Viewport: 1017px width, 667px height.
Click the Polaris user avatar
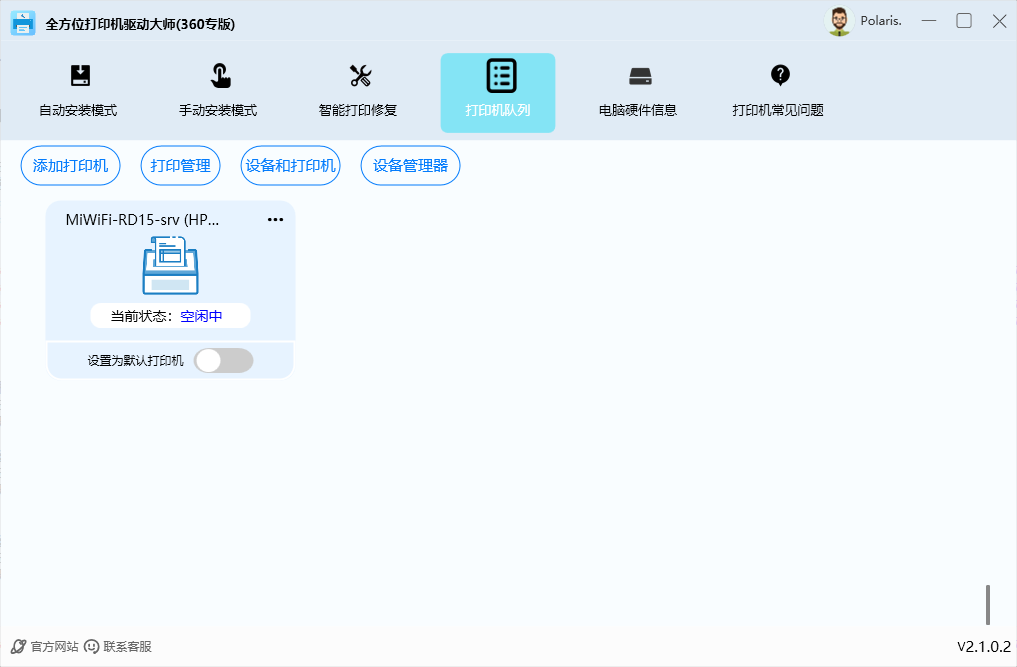839,22
